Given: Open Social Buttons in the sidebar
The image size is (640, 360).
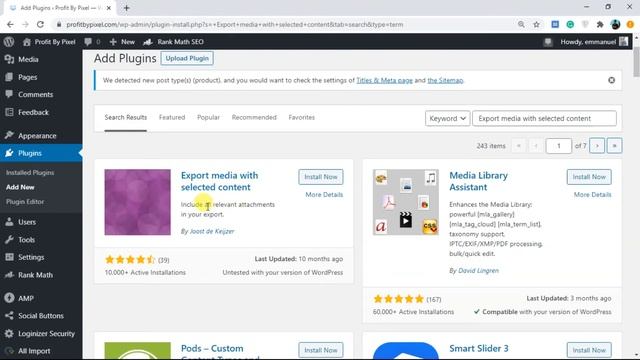Looking at the screenshot, I should [x=41, y=316].
